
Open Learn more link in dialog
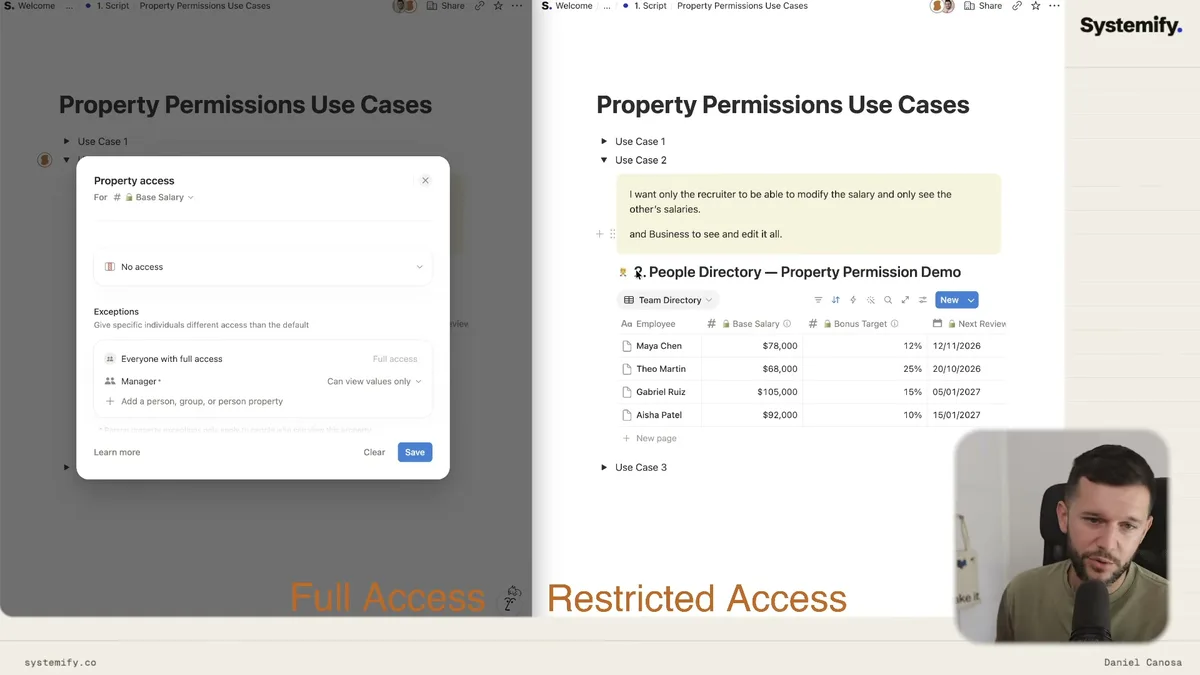click(117, 452)
